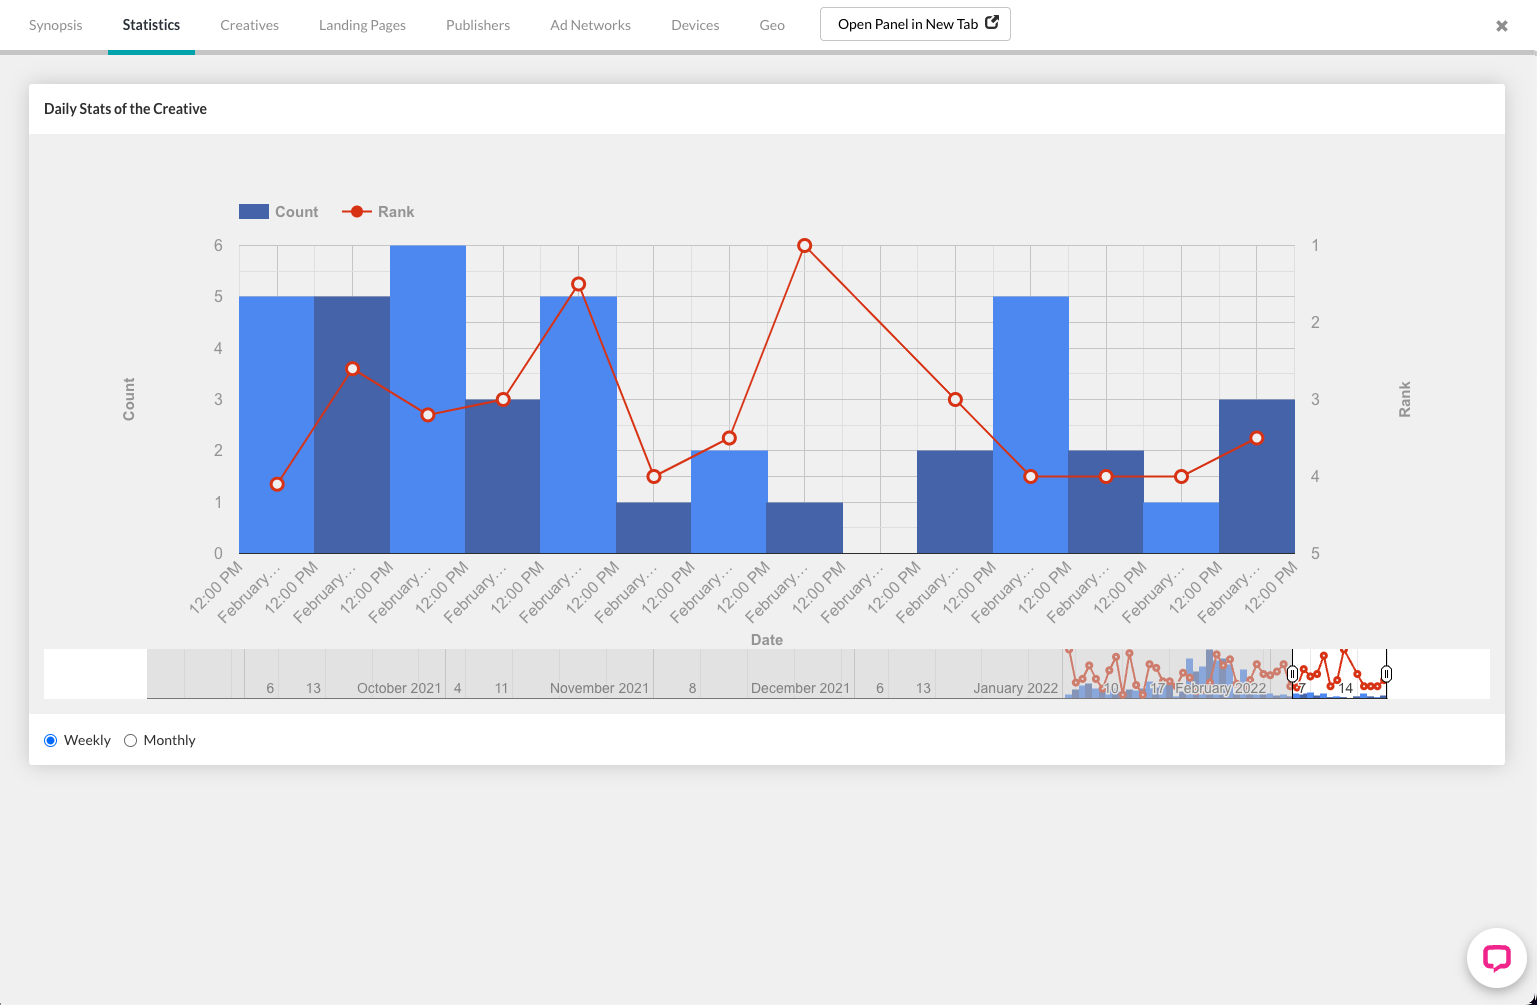This screenshot has width=1537, height=1005.
Task: Open the Geo tab
Action: (771, 25)
